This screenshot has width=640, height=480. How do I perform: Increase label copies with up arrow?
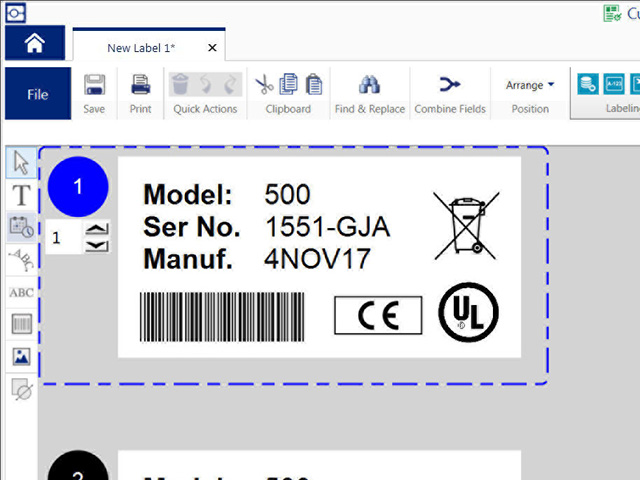coord(97,229)
